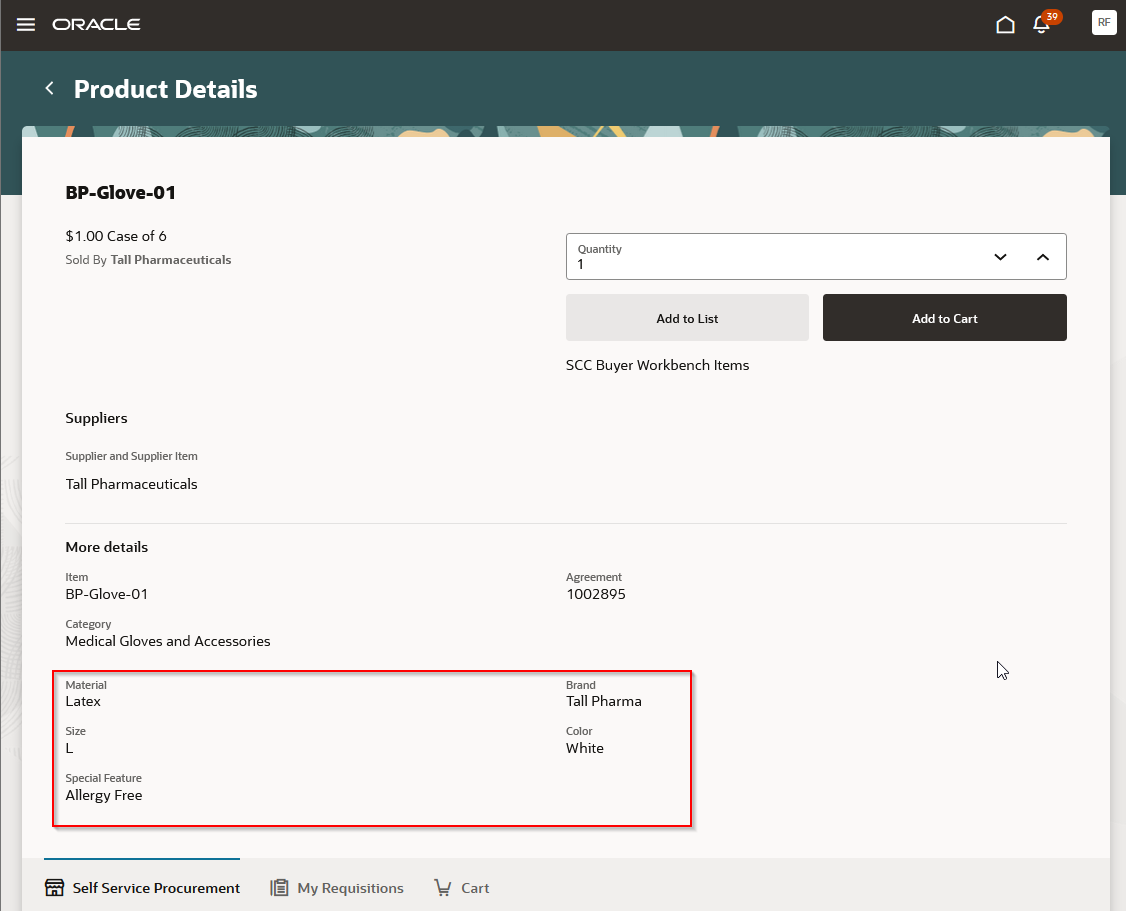
Task: Click Tall Pharmaceuticals under Suppliers
Action: (131, 485)
